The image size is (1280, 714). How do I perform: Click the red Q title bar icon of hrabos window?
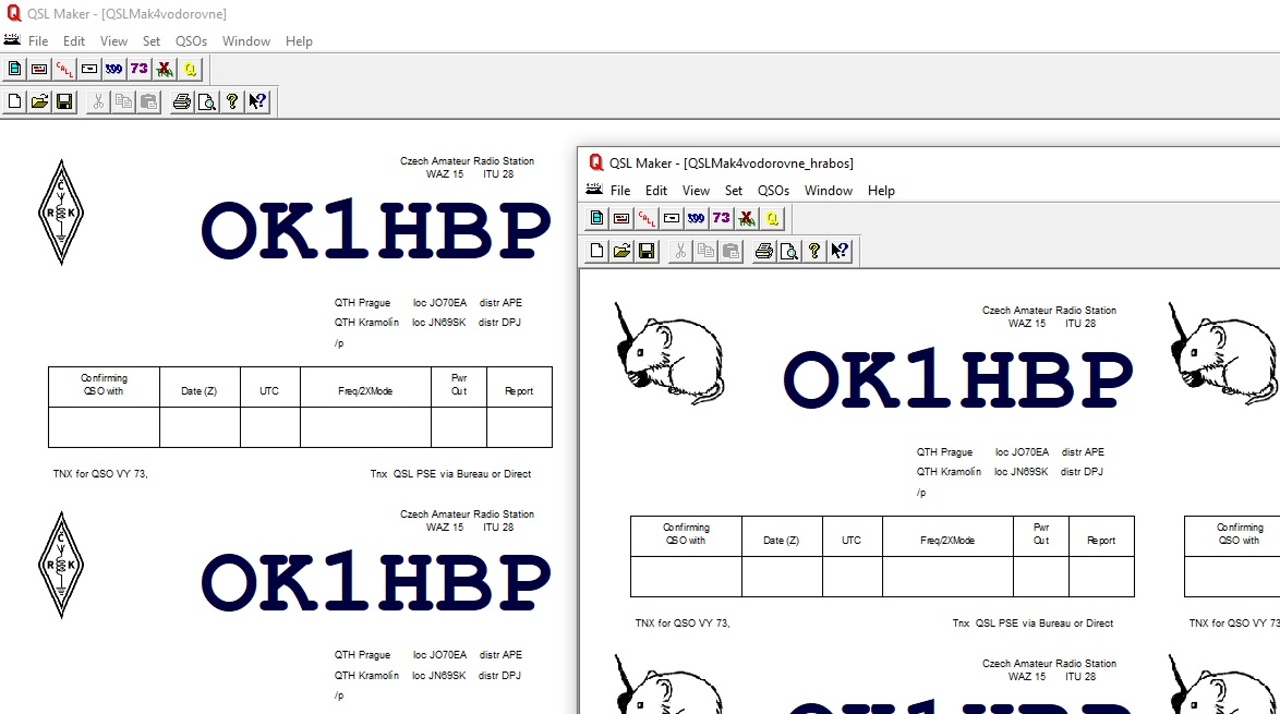pos(595,162)
